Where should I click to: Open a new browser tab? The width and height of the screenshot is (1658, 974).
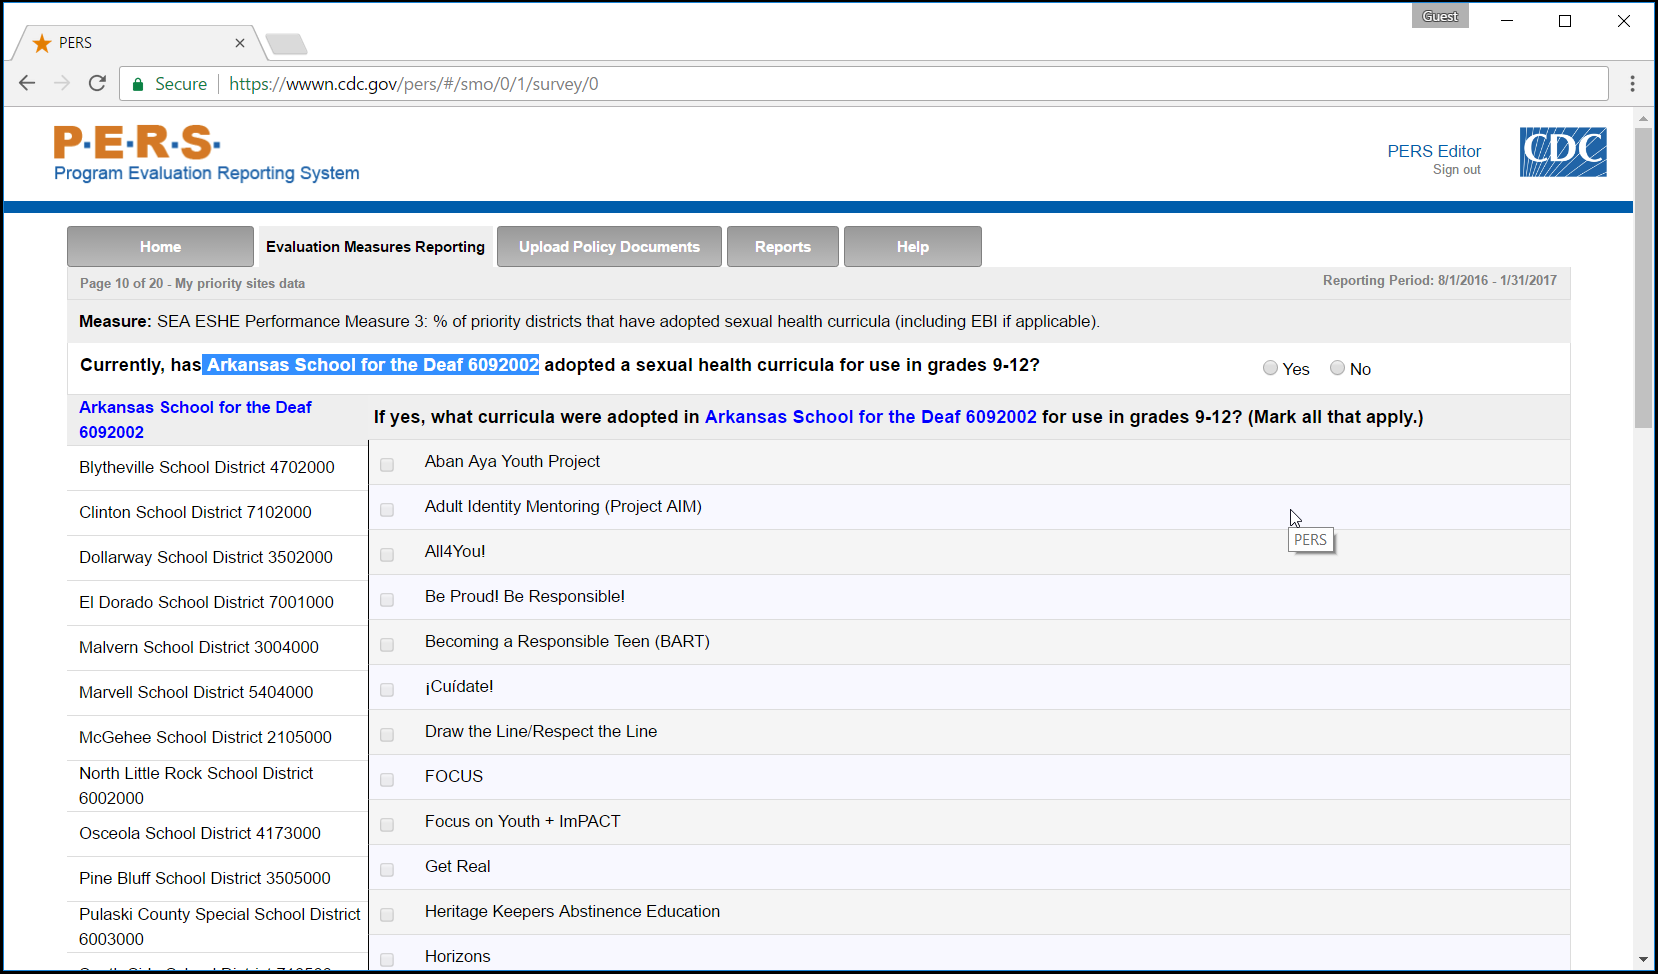(287, 44)
